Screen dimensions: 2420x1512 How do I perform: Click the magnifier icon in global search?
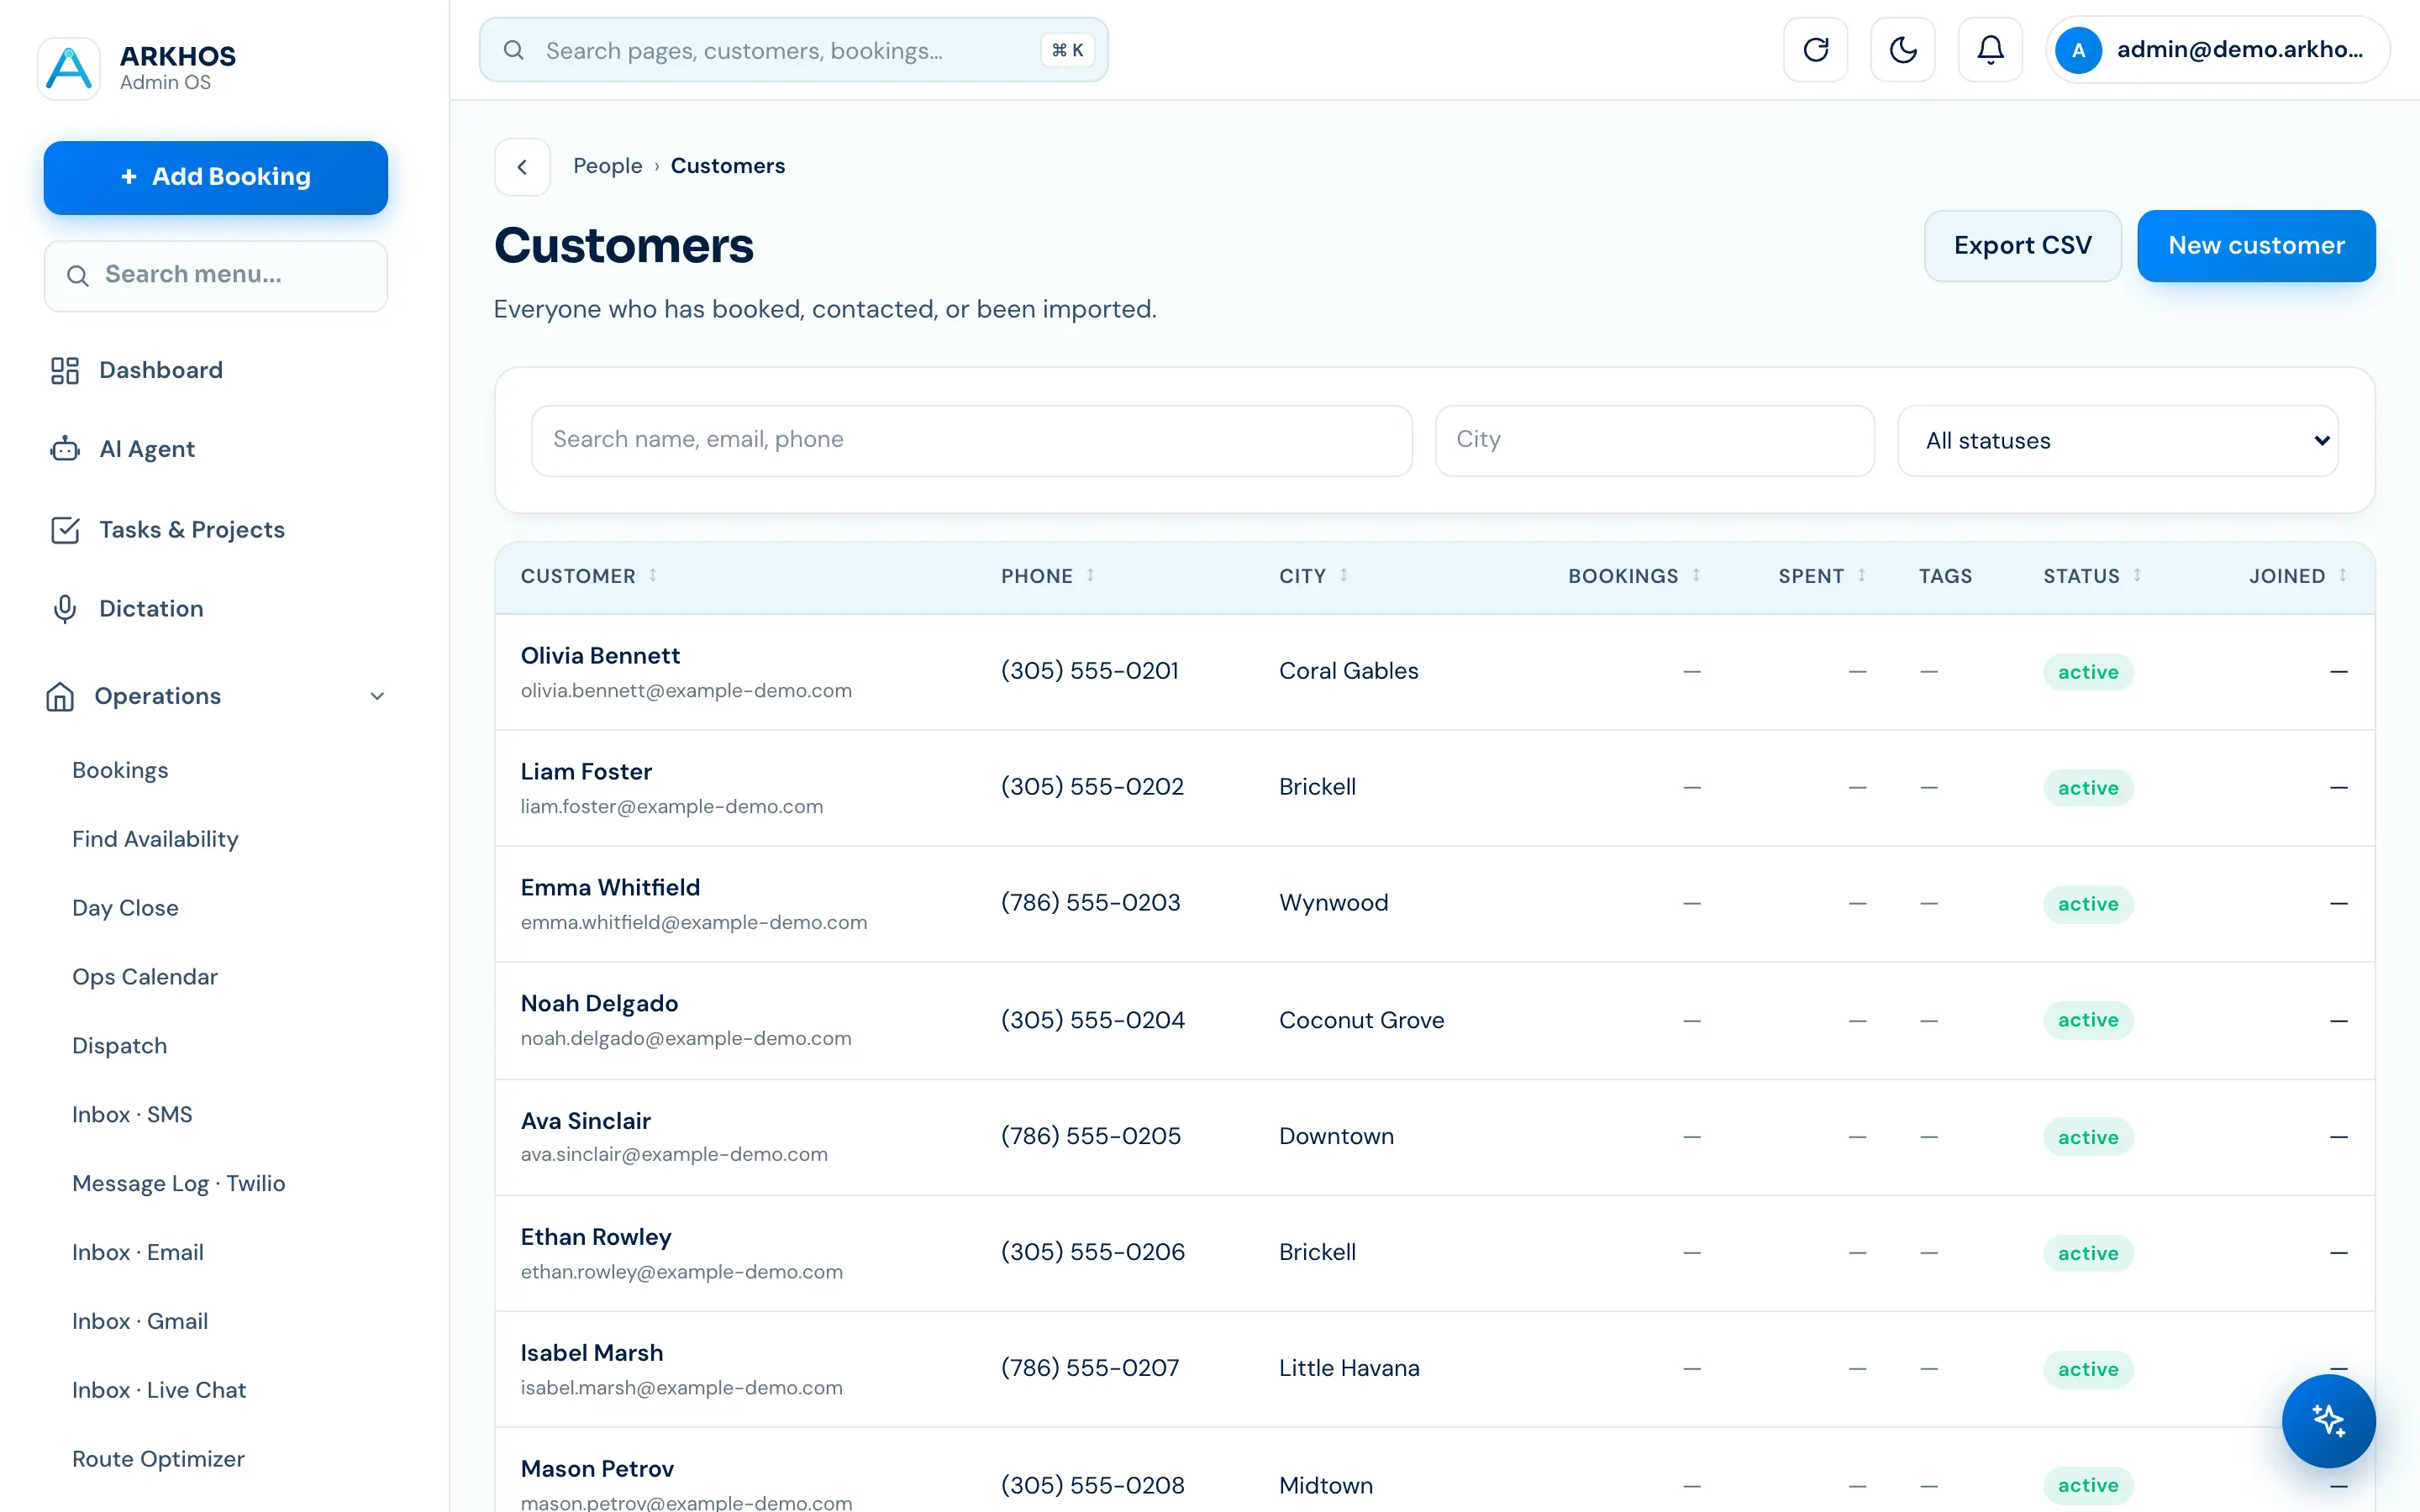pos(513,50)
